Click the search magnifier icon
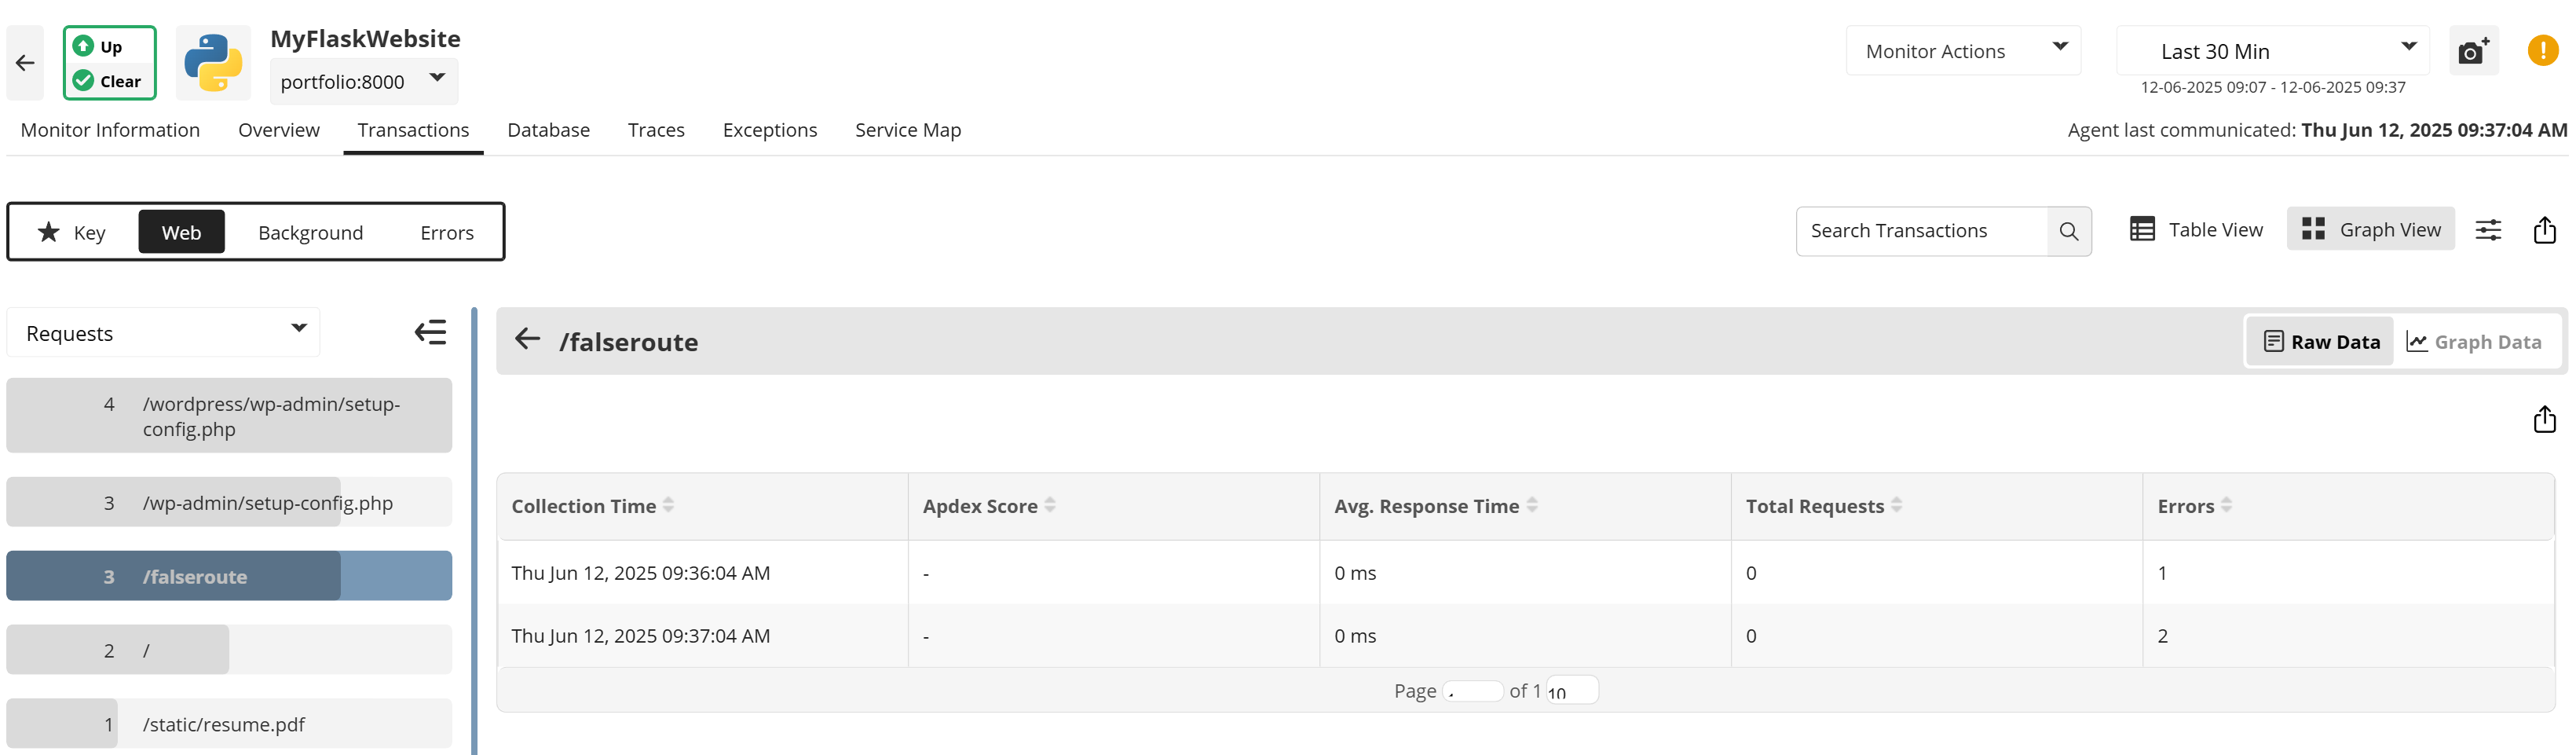 click(2068, 231)
